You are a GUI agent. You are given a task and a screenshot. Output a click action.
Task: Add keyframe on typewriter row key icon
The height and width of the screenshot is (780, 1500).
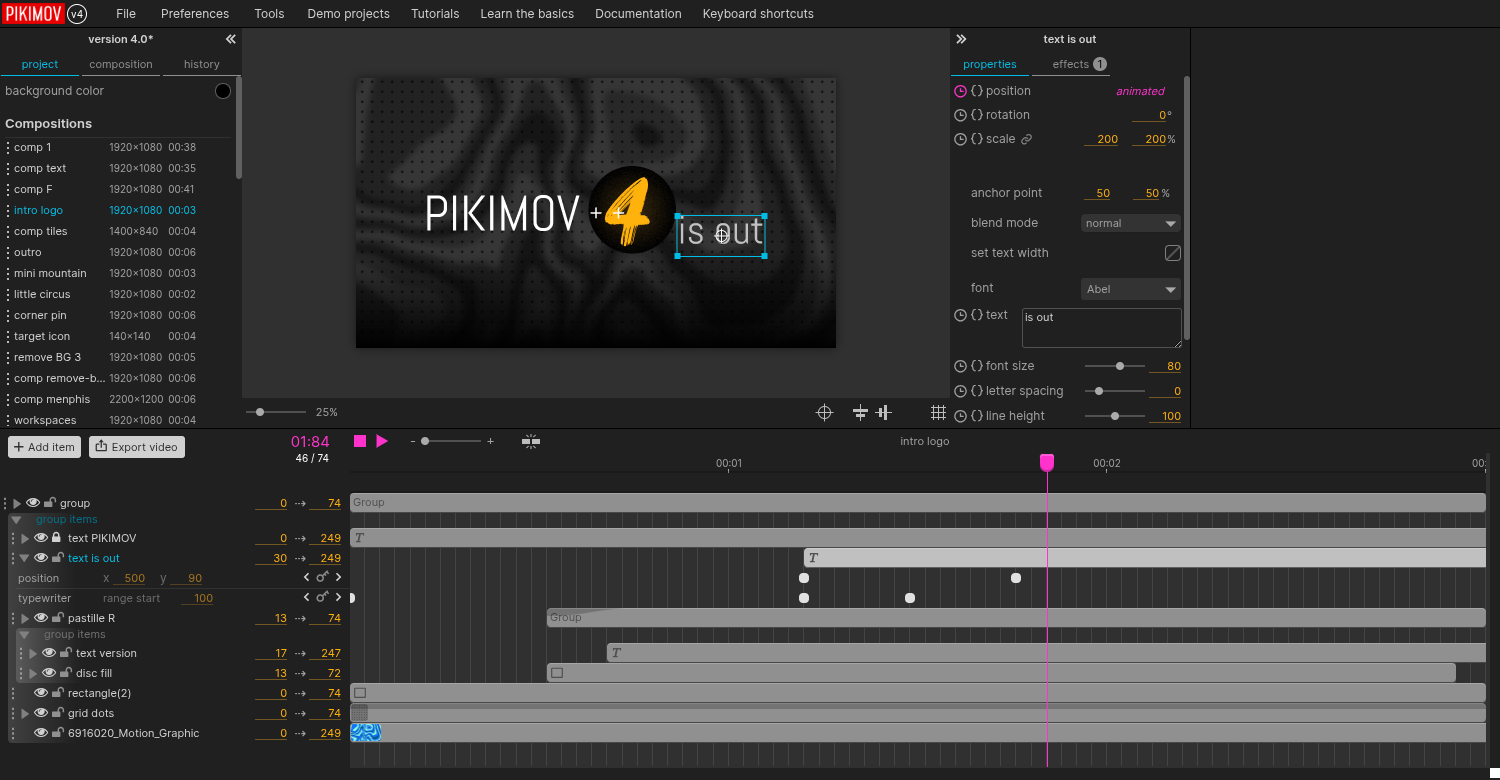click(322, 597)
